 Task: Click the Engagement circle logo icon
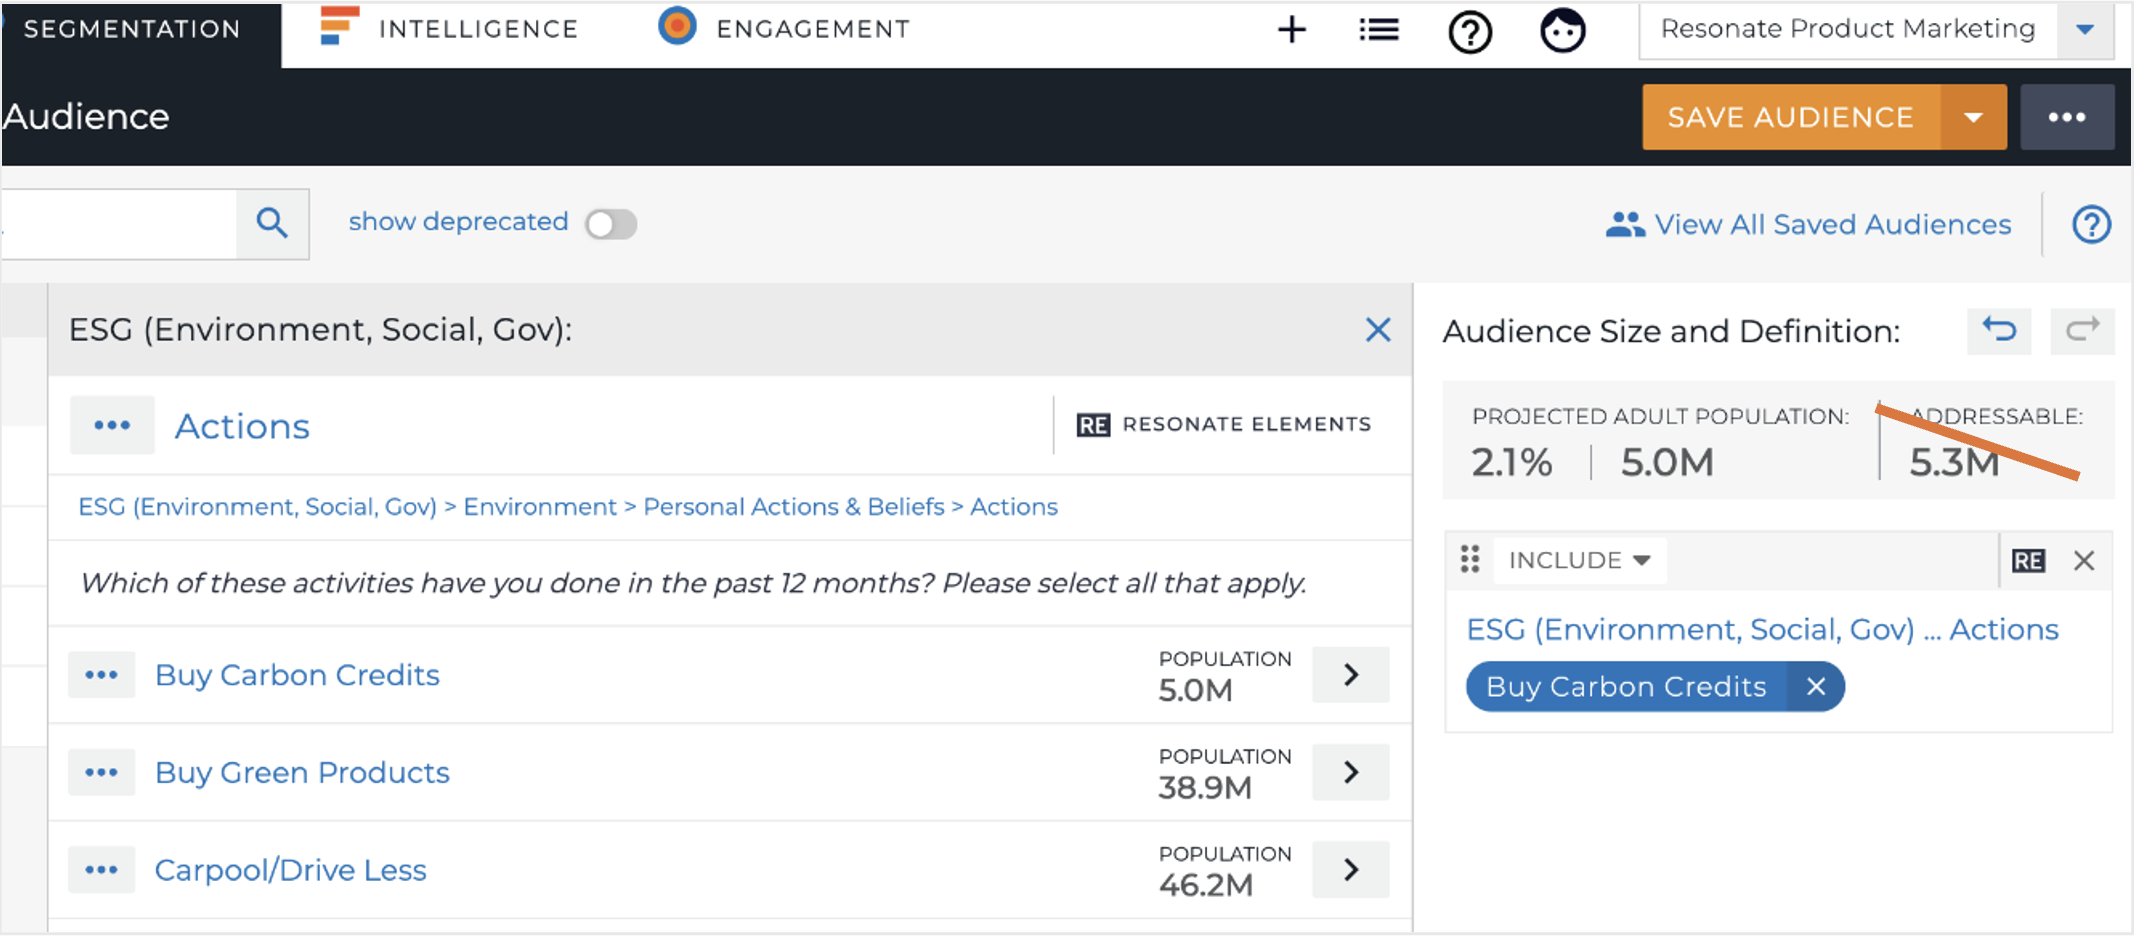point(677,26)
